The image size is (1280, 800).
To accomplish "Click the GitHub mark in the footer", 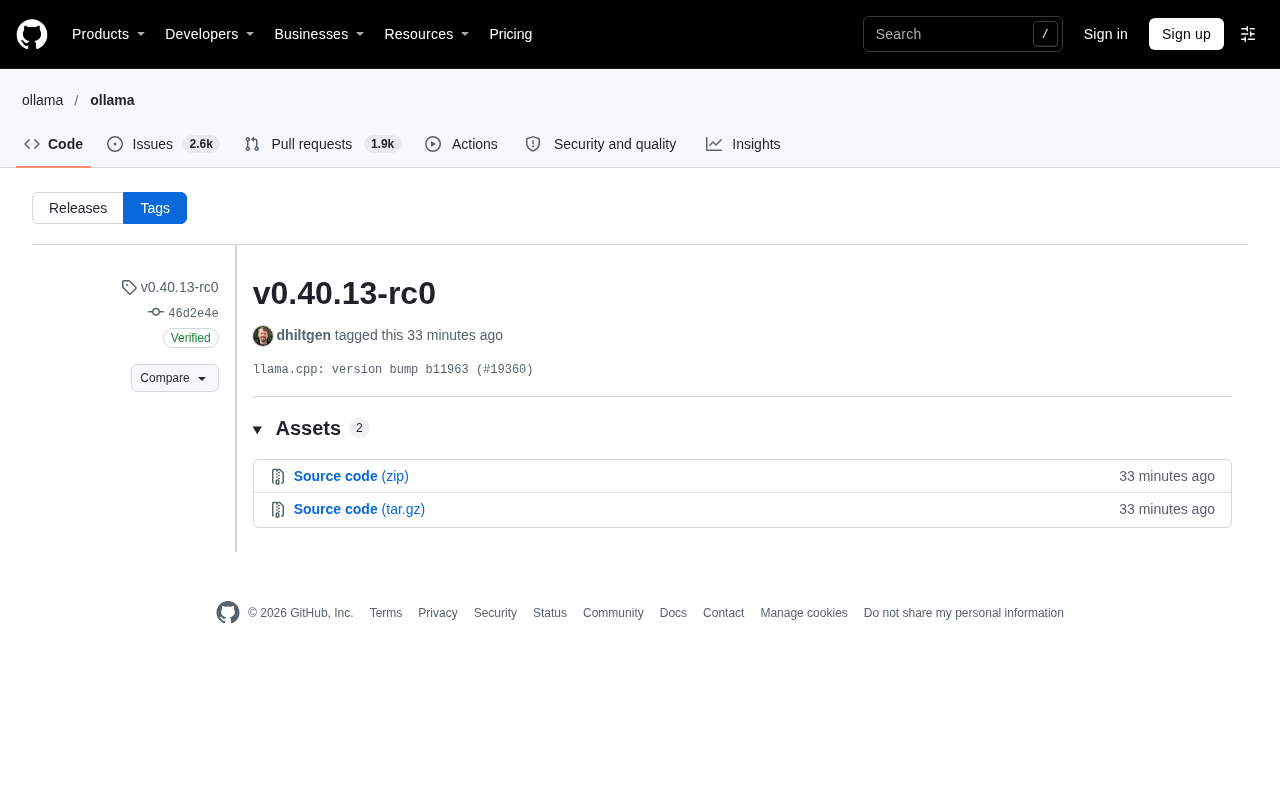I will [x=228, y=613].
